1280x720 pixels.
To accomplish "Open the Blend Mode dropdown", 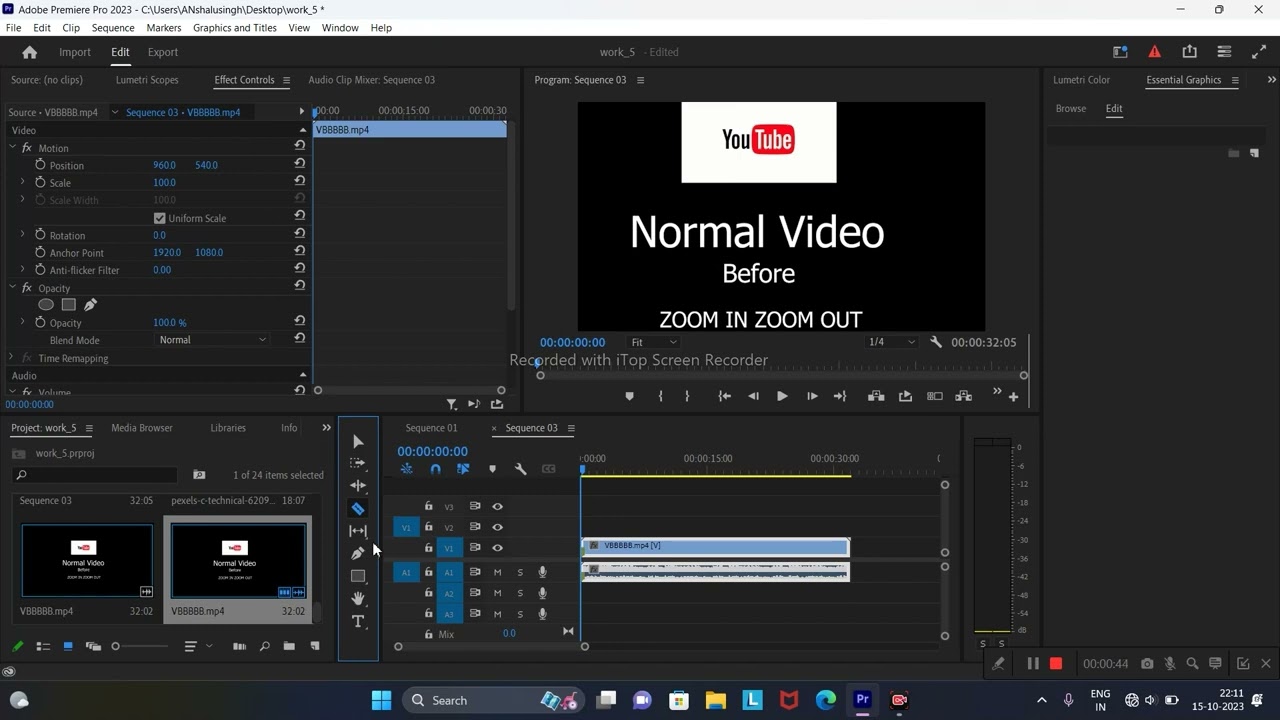I will click(213, 340).
